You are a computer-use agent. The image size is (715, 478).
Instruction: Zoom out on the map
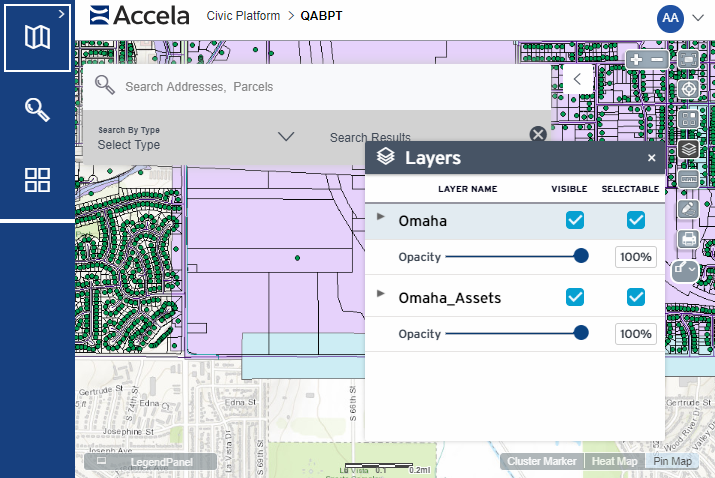657,60
